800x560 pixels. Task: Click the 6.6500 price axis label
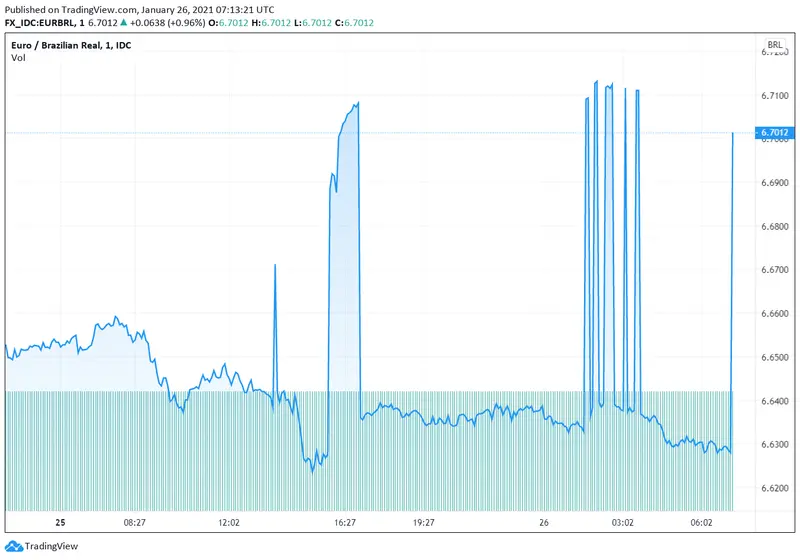point(774,357)
